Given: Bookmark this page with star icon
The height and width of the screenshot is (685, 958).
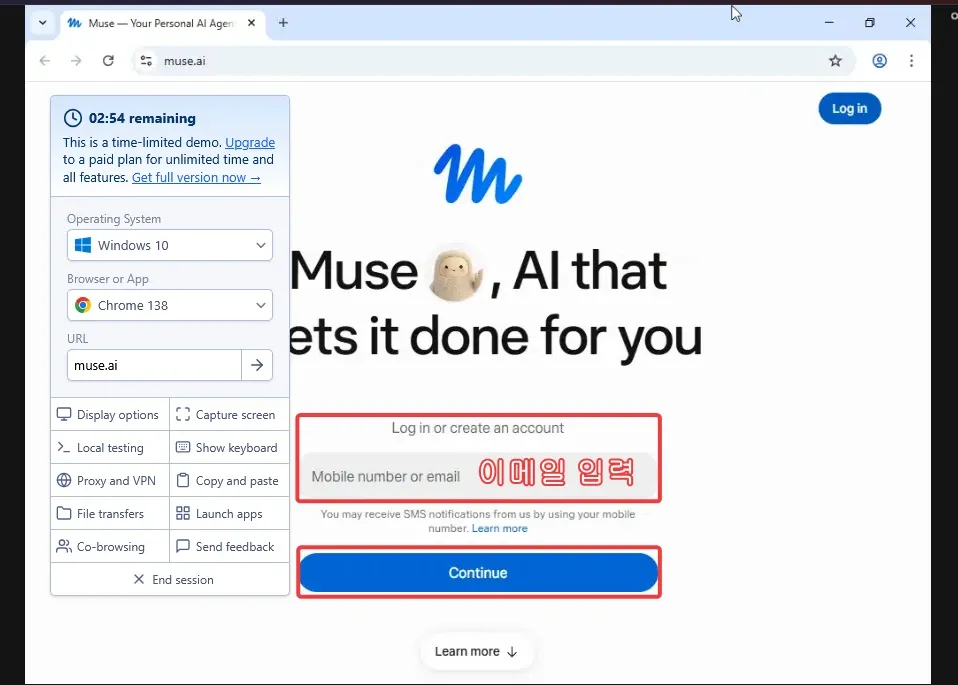Looking at the screenshot, I should click(835, 60).
